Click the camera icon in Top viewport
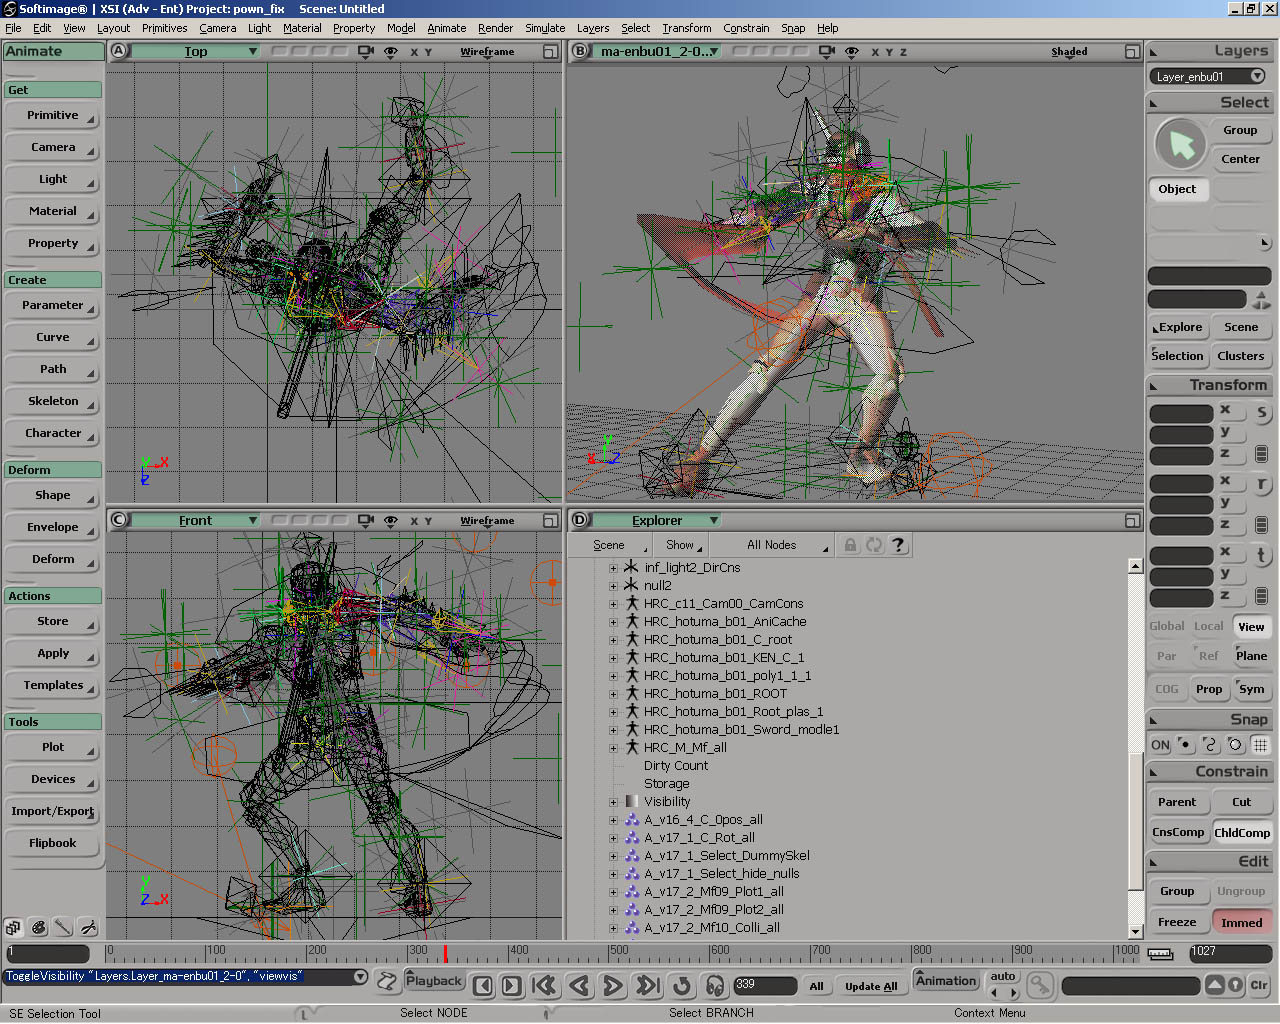This screenshot has height=1024, width=1280. click(x=366, y=51)
